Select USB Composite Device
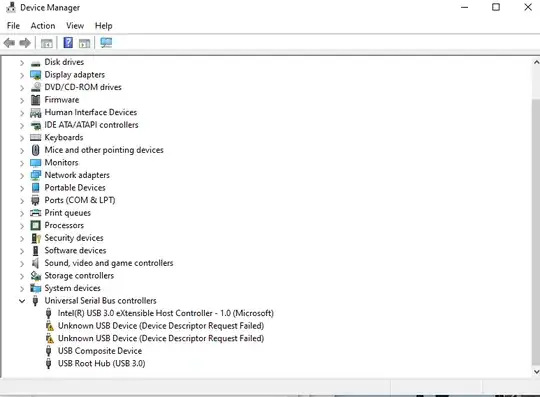Screen dimensions: 540x397 click(x=100, y=351)
